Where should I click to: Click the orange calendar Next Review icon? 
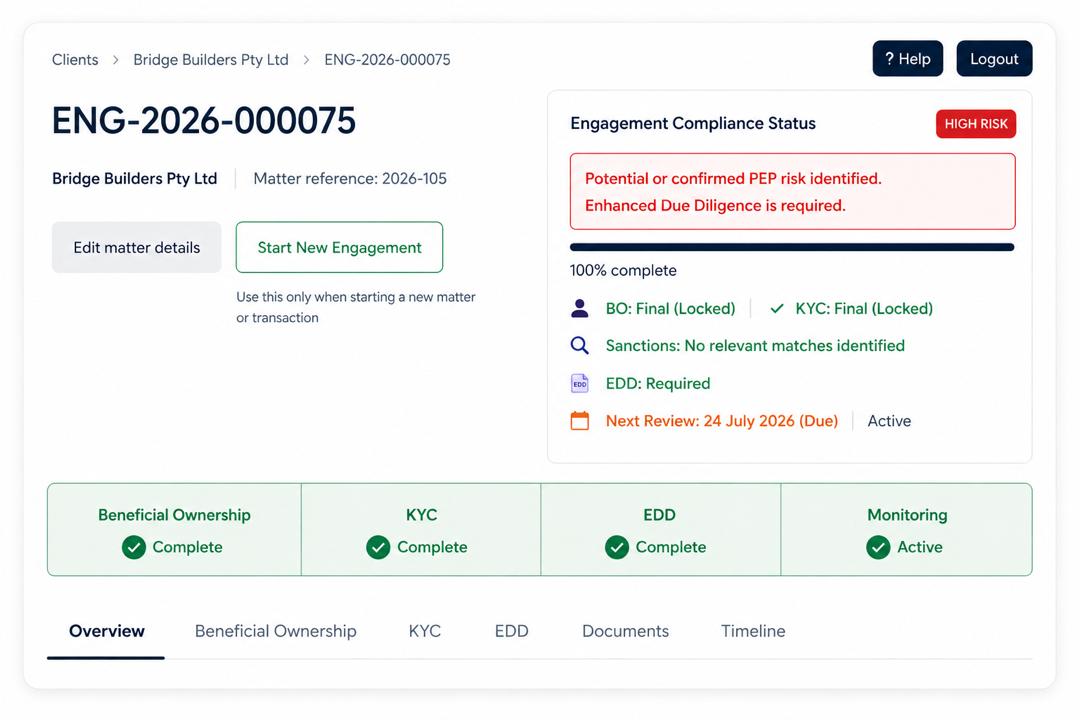point(580,420)
